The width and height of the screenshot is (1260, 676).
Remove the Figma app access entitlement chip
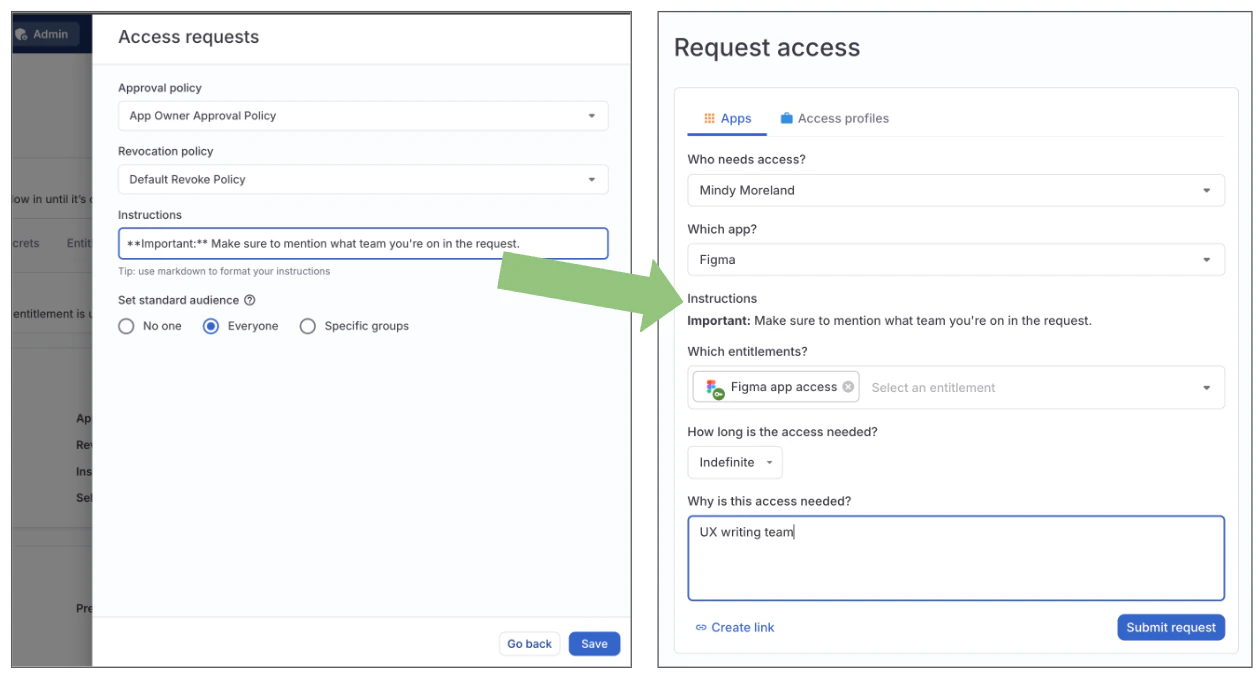pos(848,387)
